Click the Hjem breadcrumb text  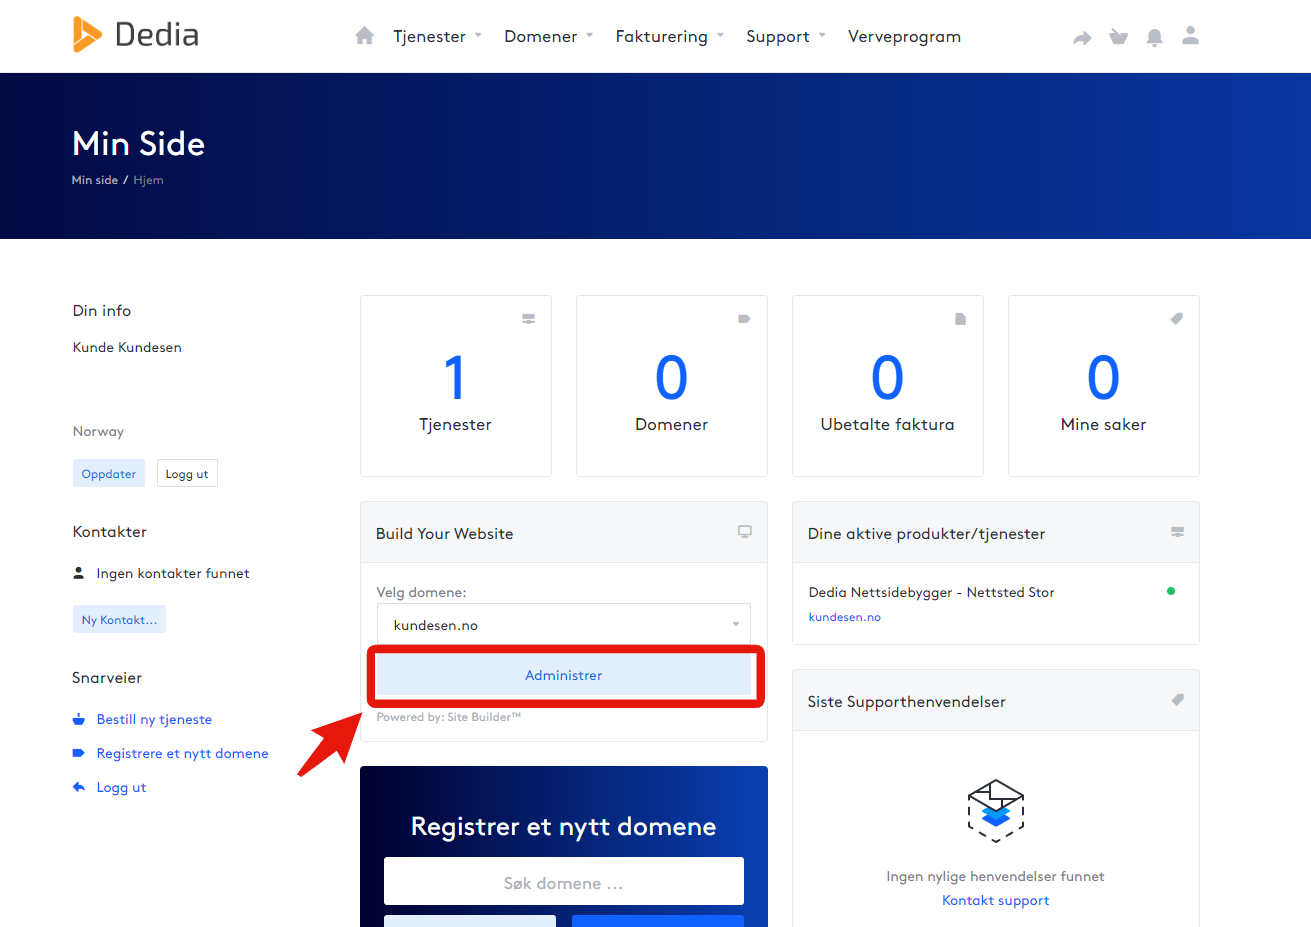coord(148,180)
